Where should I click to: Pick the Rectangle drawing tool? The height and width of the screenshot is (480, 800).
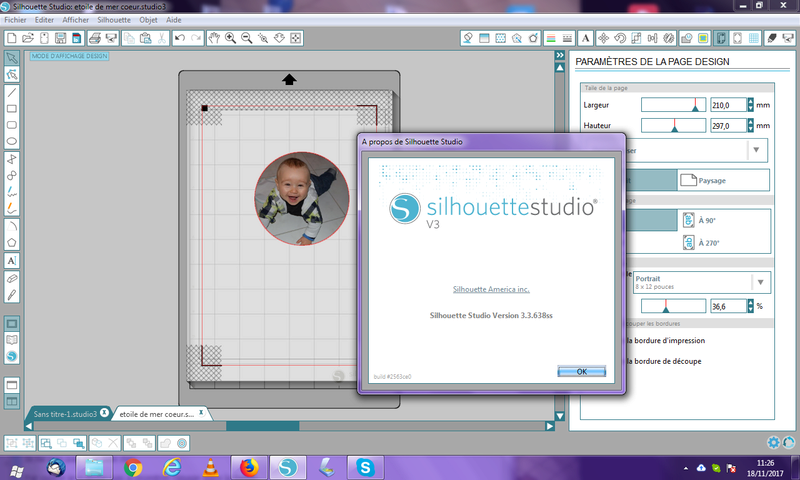(x=12, y=109)
